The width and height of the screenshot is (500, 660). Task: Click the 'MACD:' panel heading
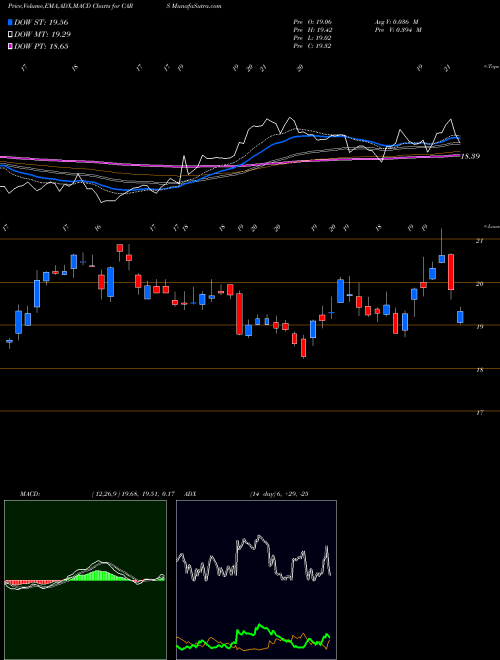(30, 494)
